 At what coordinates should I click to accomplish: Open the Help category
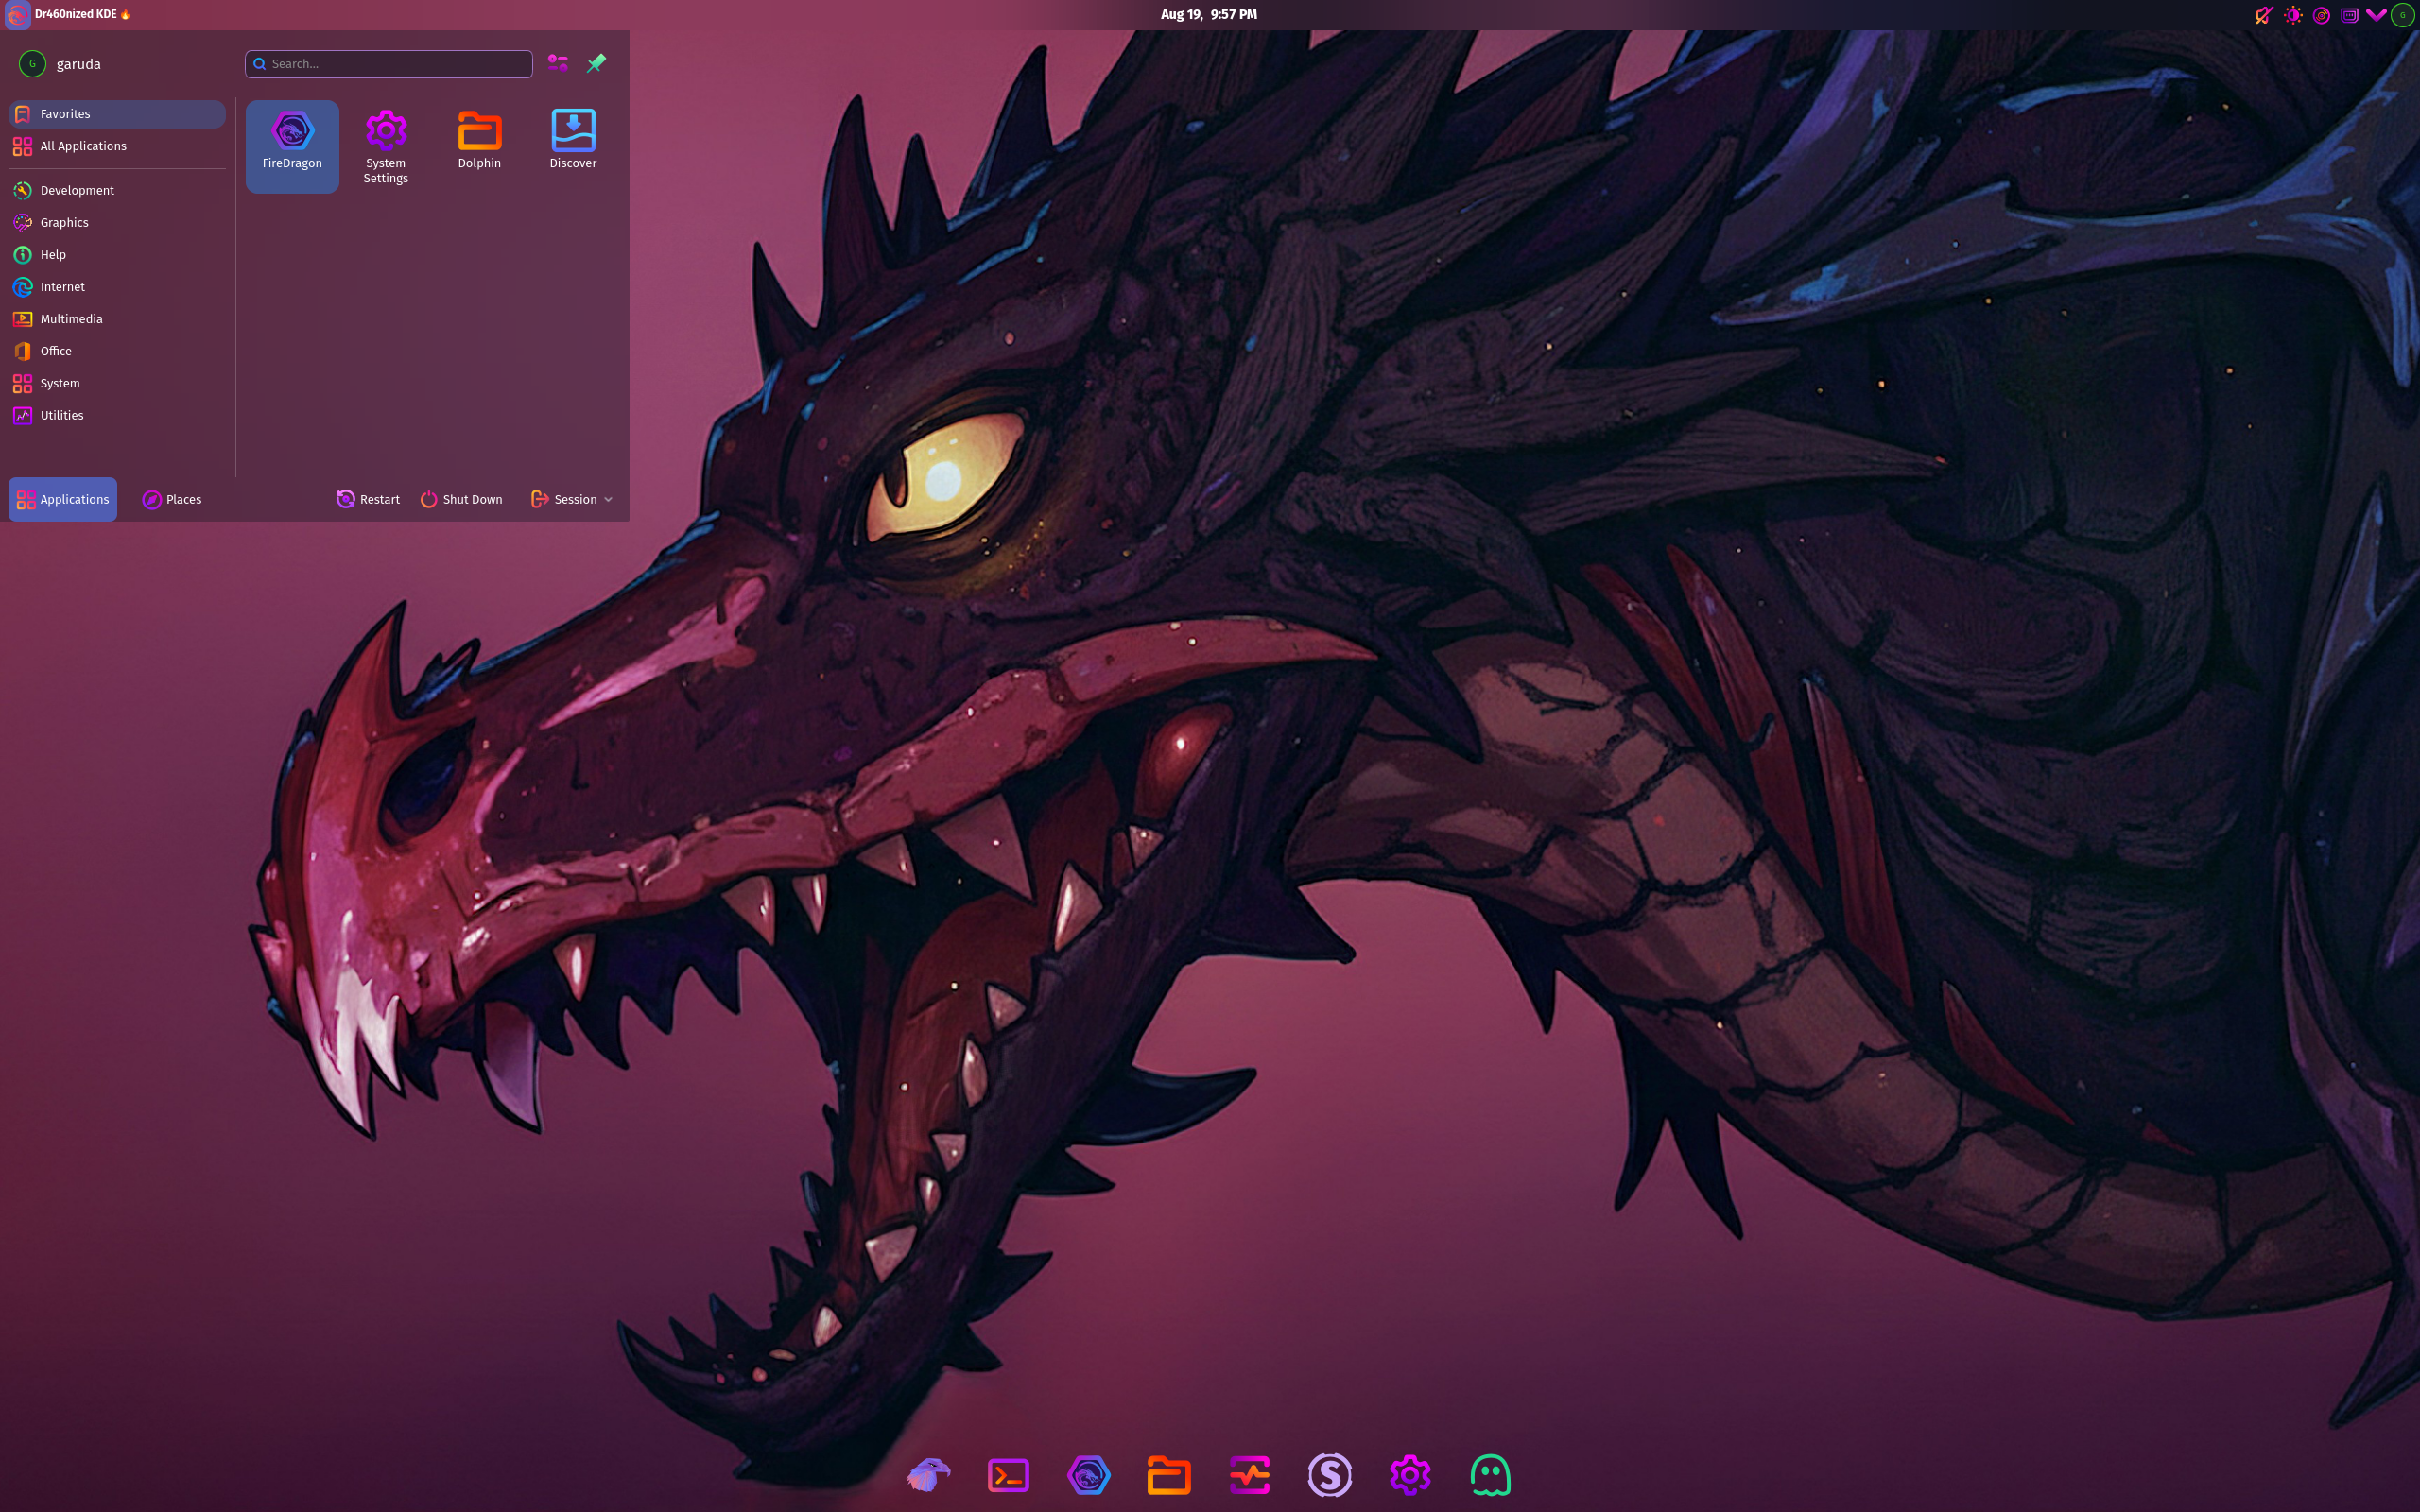(x=117, y=254)
